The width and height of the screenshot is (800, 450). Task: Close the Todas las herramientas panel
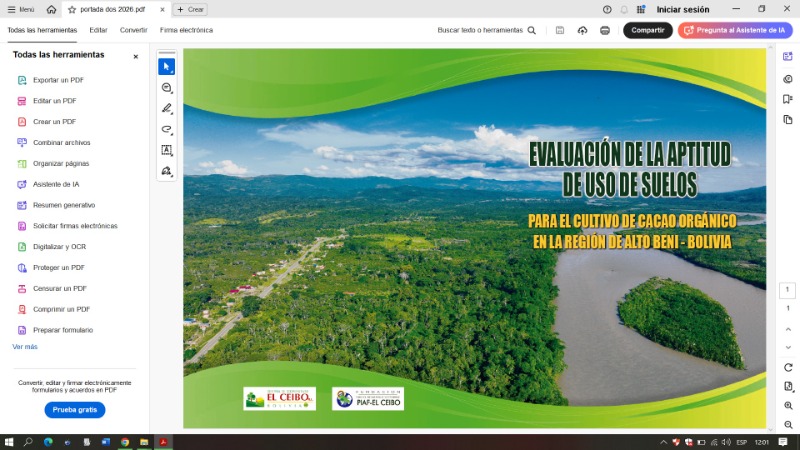pos(136,56)
